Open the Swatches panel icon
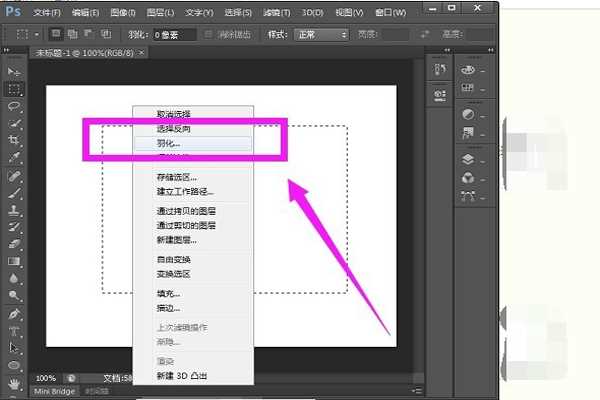This screenshot has width=600, height=400. [x=468, y=88]
